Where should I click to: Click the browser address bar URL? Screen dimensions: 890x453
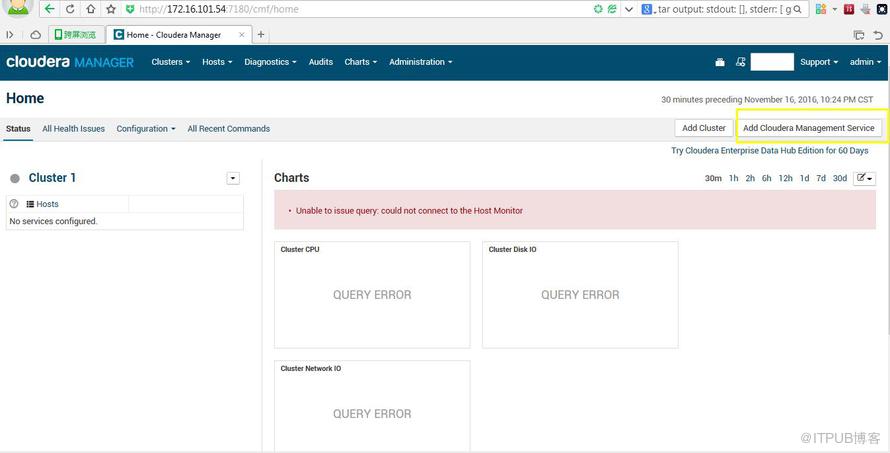219,9
